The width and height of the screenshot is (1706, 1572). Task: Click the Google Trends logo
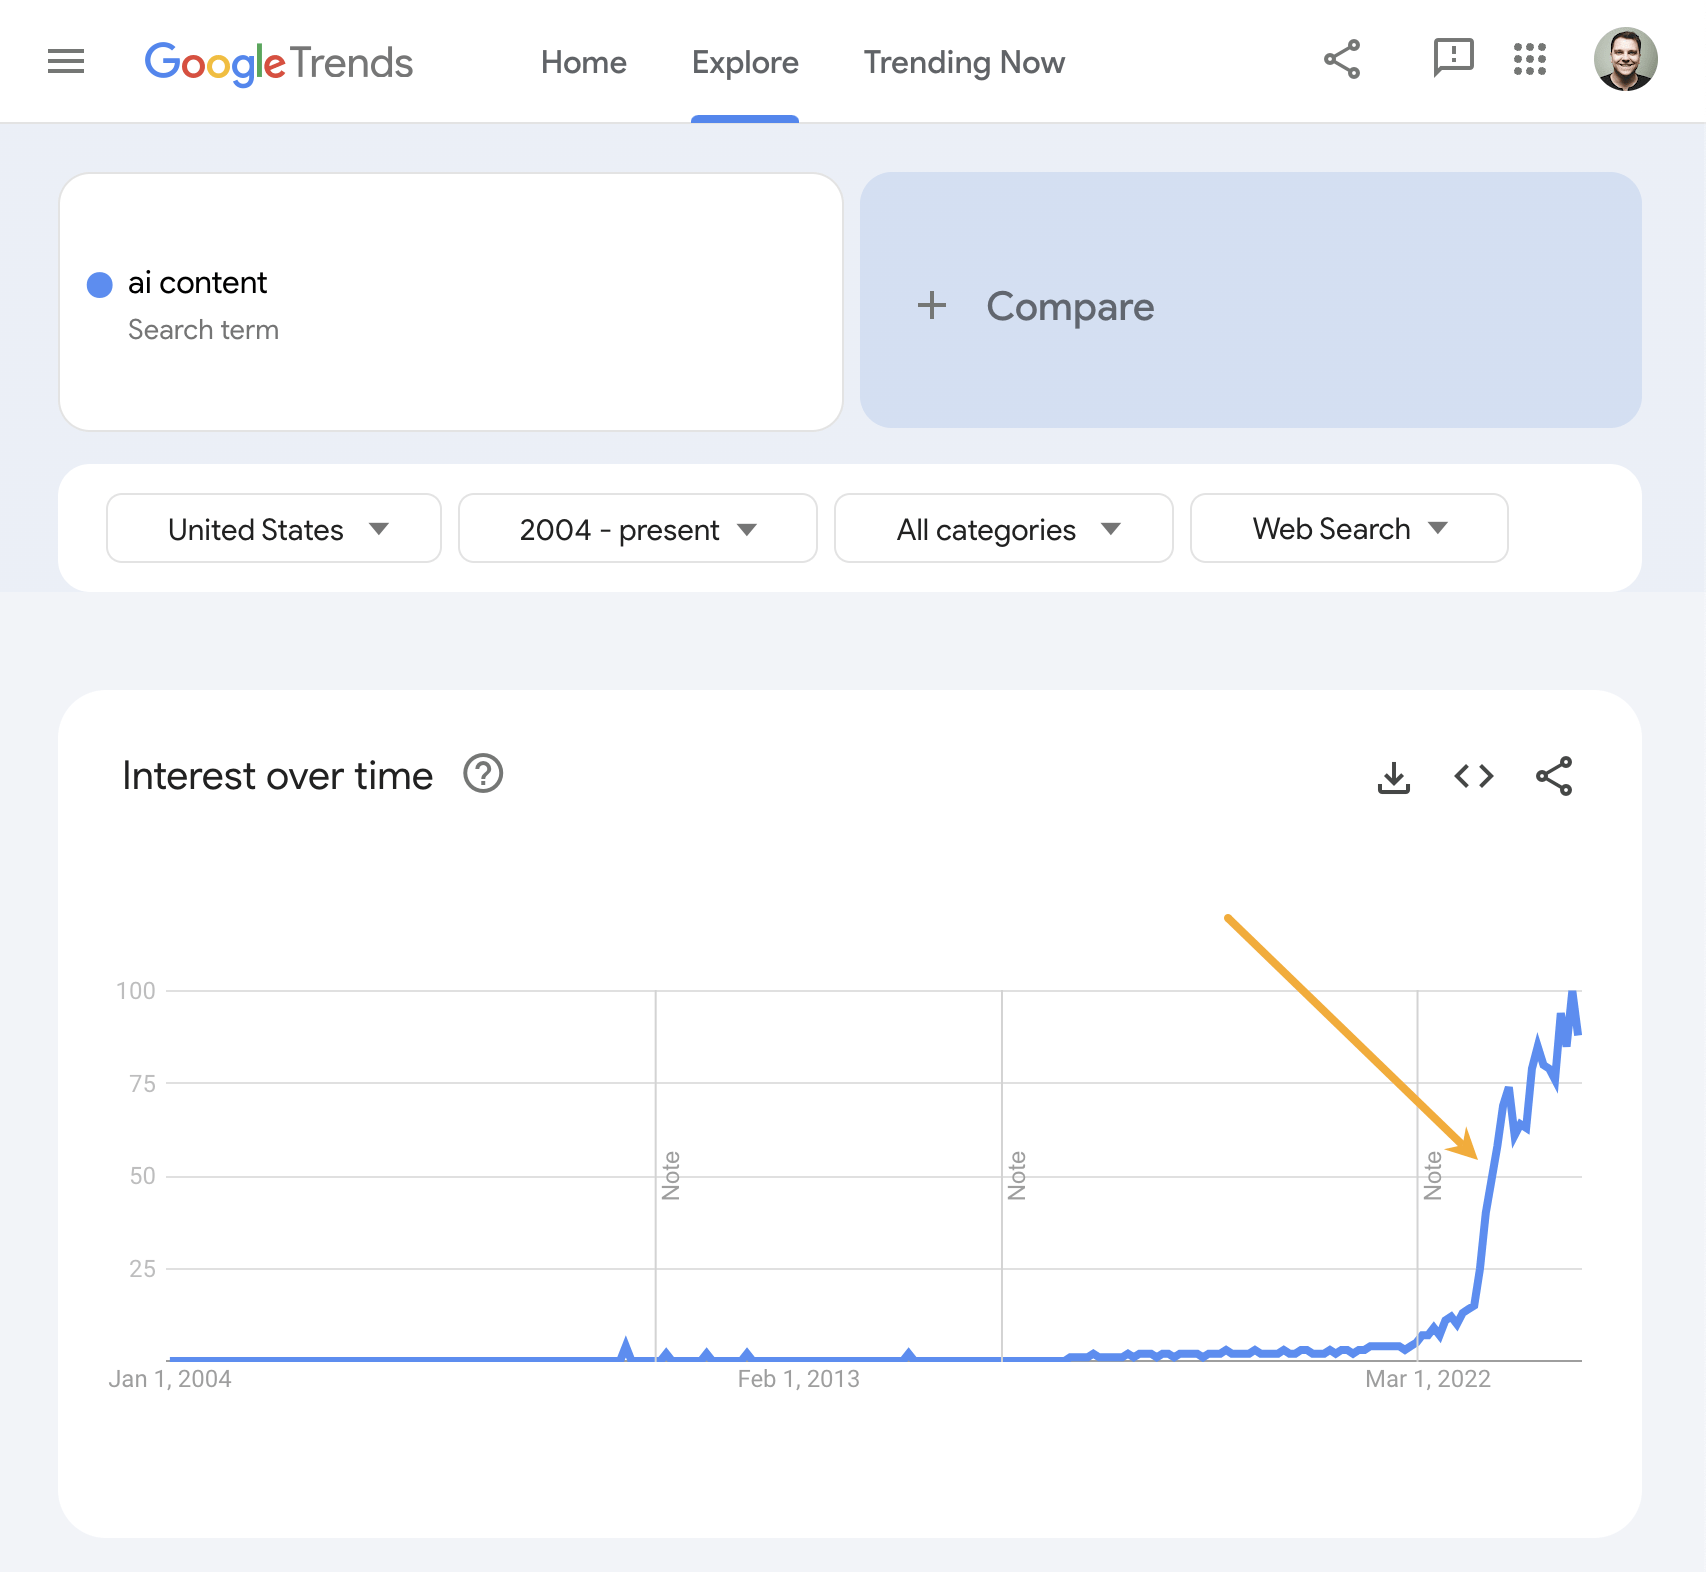[279, 62]
